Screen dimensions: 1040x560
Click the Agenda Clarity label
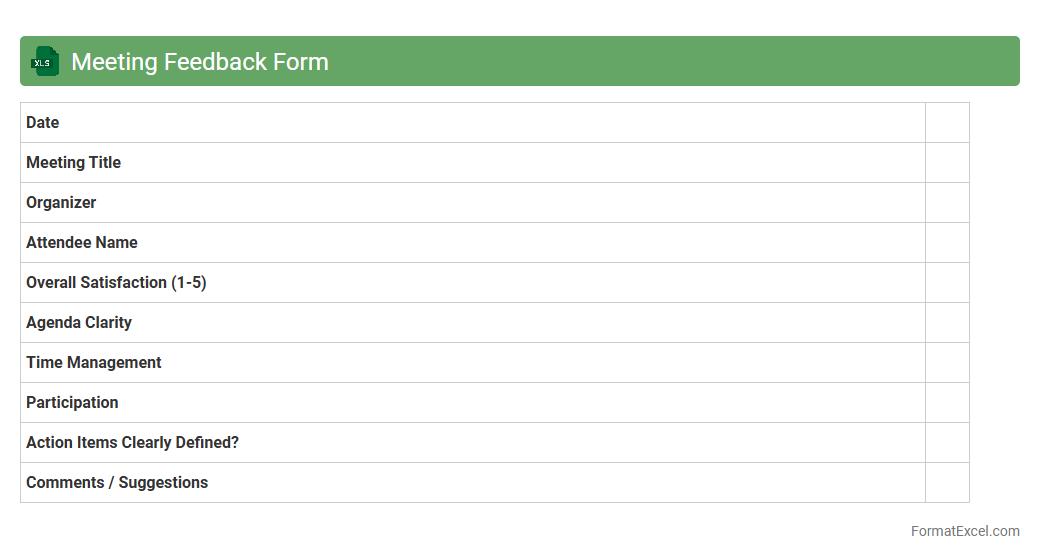(79, 323)
